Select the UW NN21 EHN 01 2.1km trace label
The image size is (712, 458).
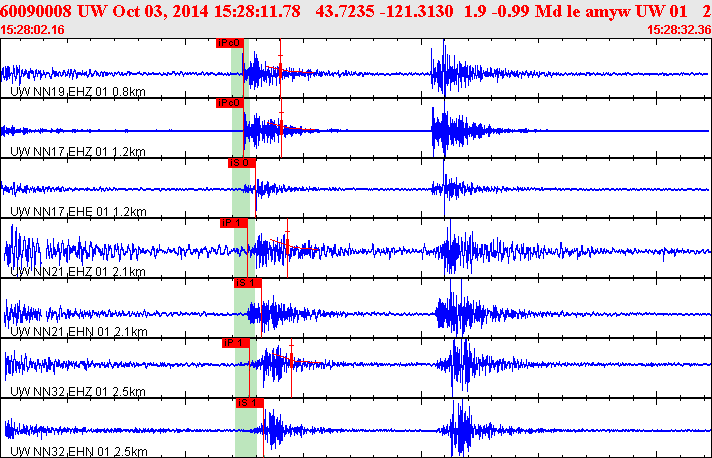coord(79,331)
